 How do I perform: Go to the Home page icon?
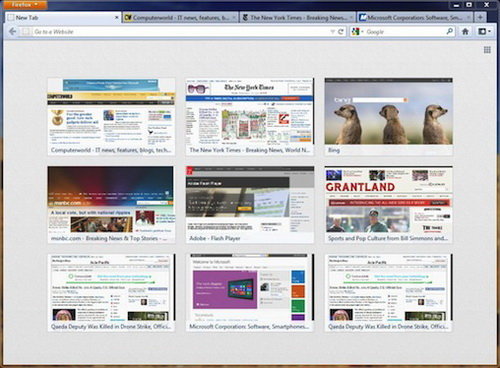[465, 32]
